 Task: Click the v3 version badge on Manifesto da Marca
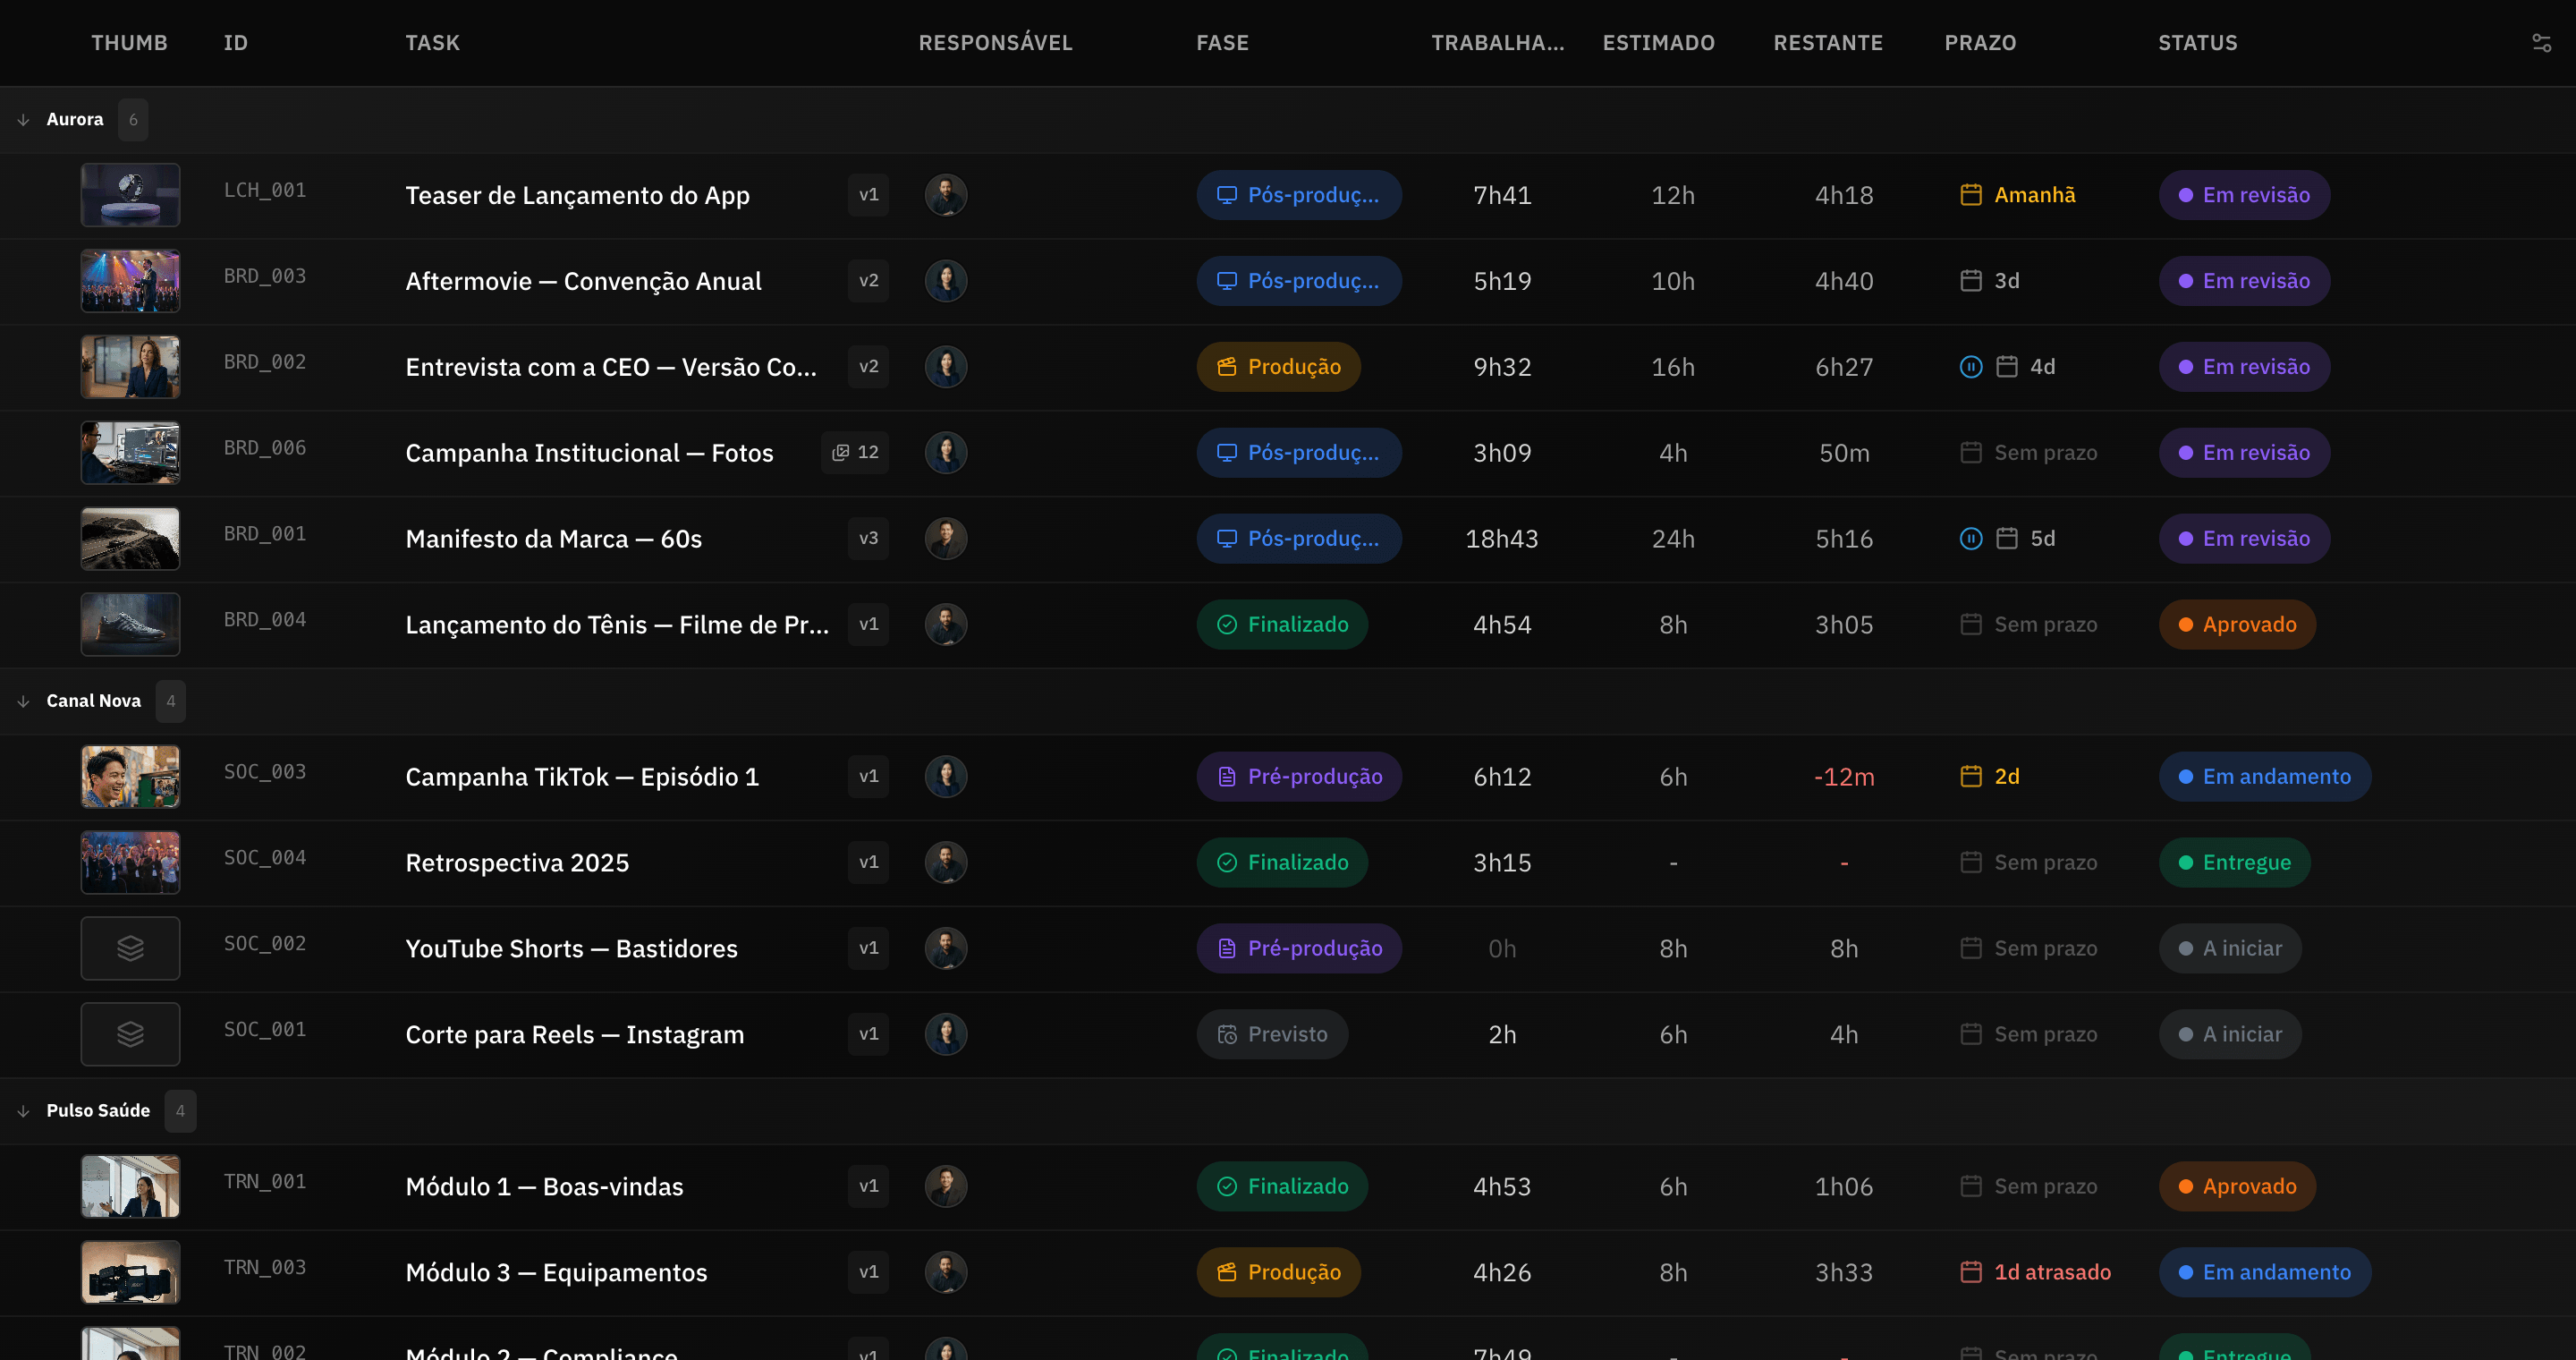(x=868, y=539)
